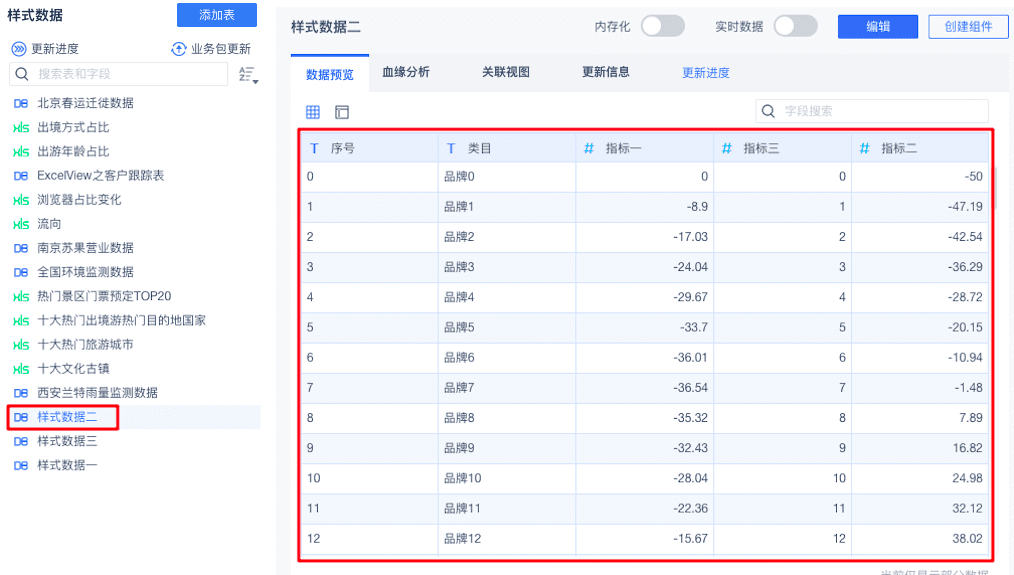
Task: Click the 添加表 button
Action: (x=217, y=15)
